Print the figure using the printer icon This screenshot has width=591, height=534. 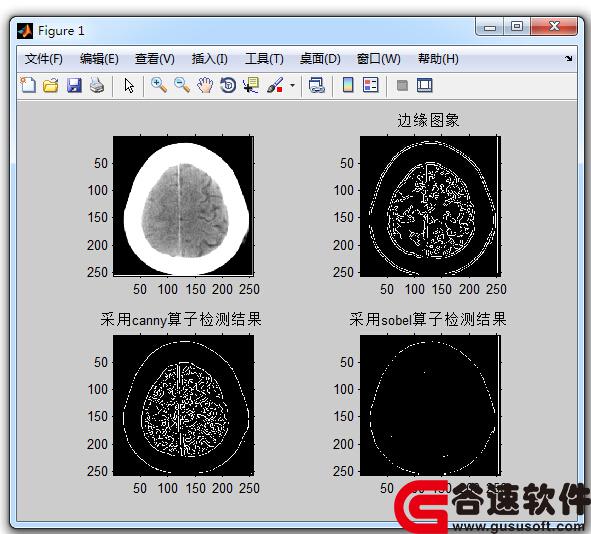(97, 85)
